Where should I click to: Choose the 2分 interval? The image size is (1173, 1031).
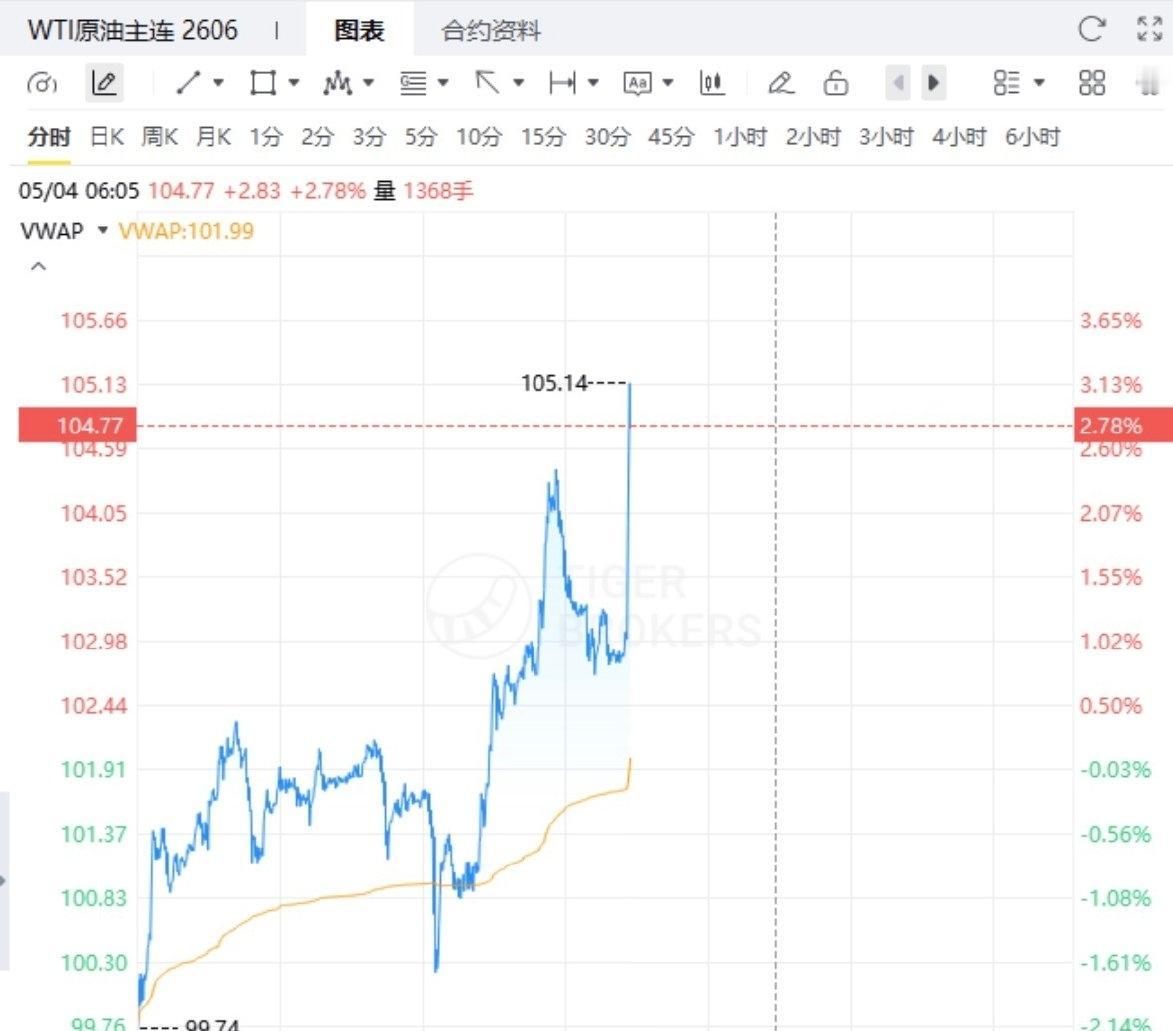click(x=317, y=137)
